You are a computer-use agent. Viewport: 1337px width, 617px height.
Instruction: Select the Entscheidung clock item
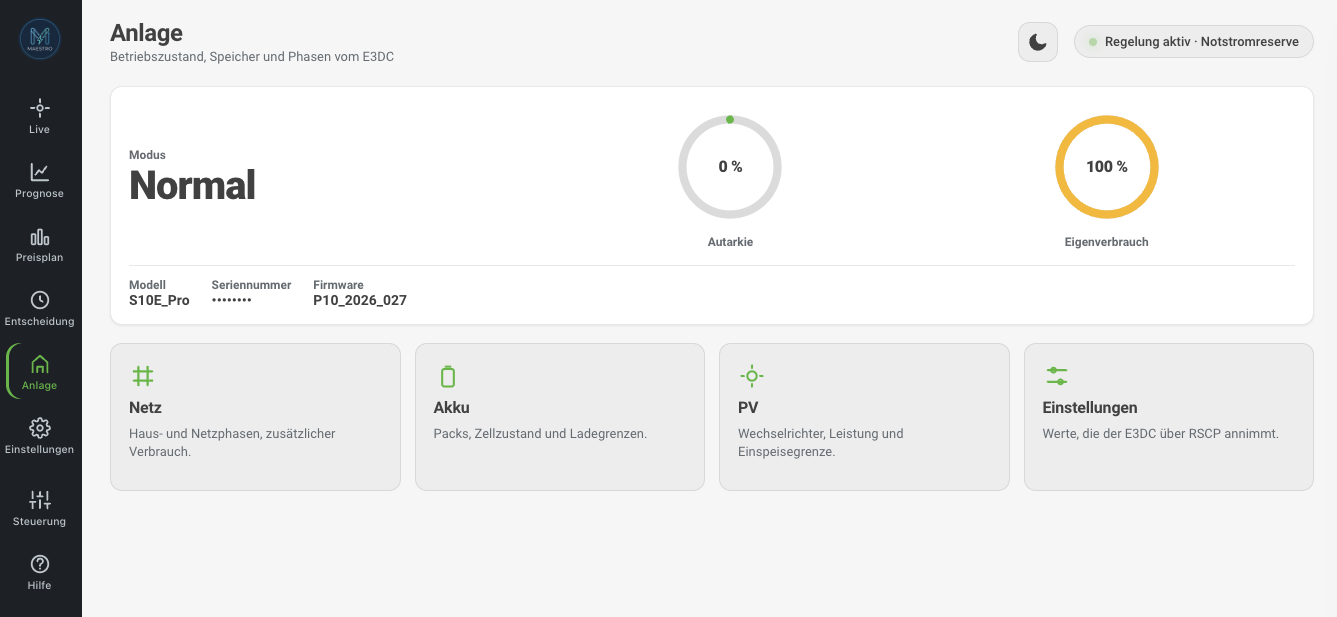pos(40,308)
